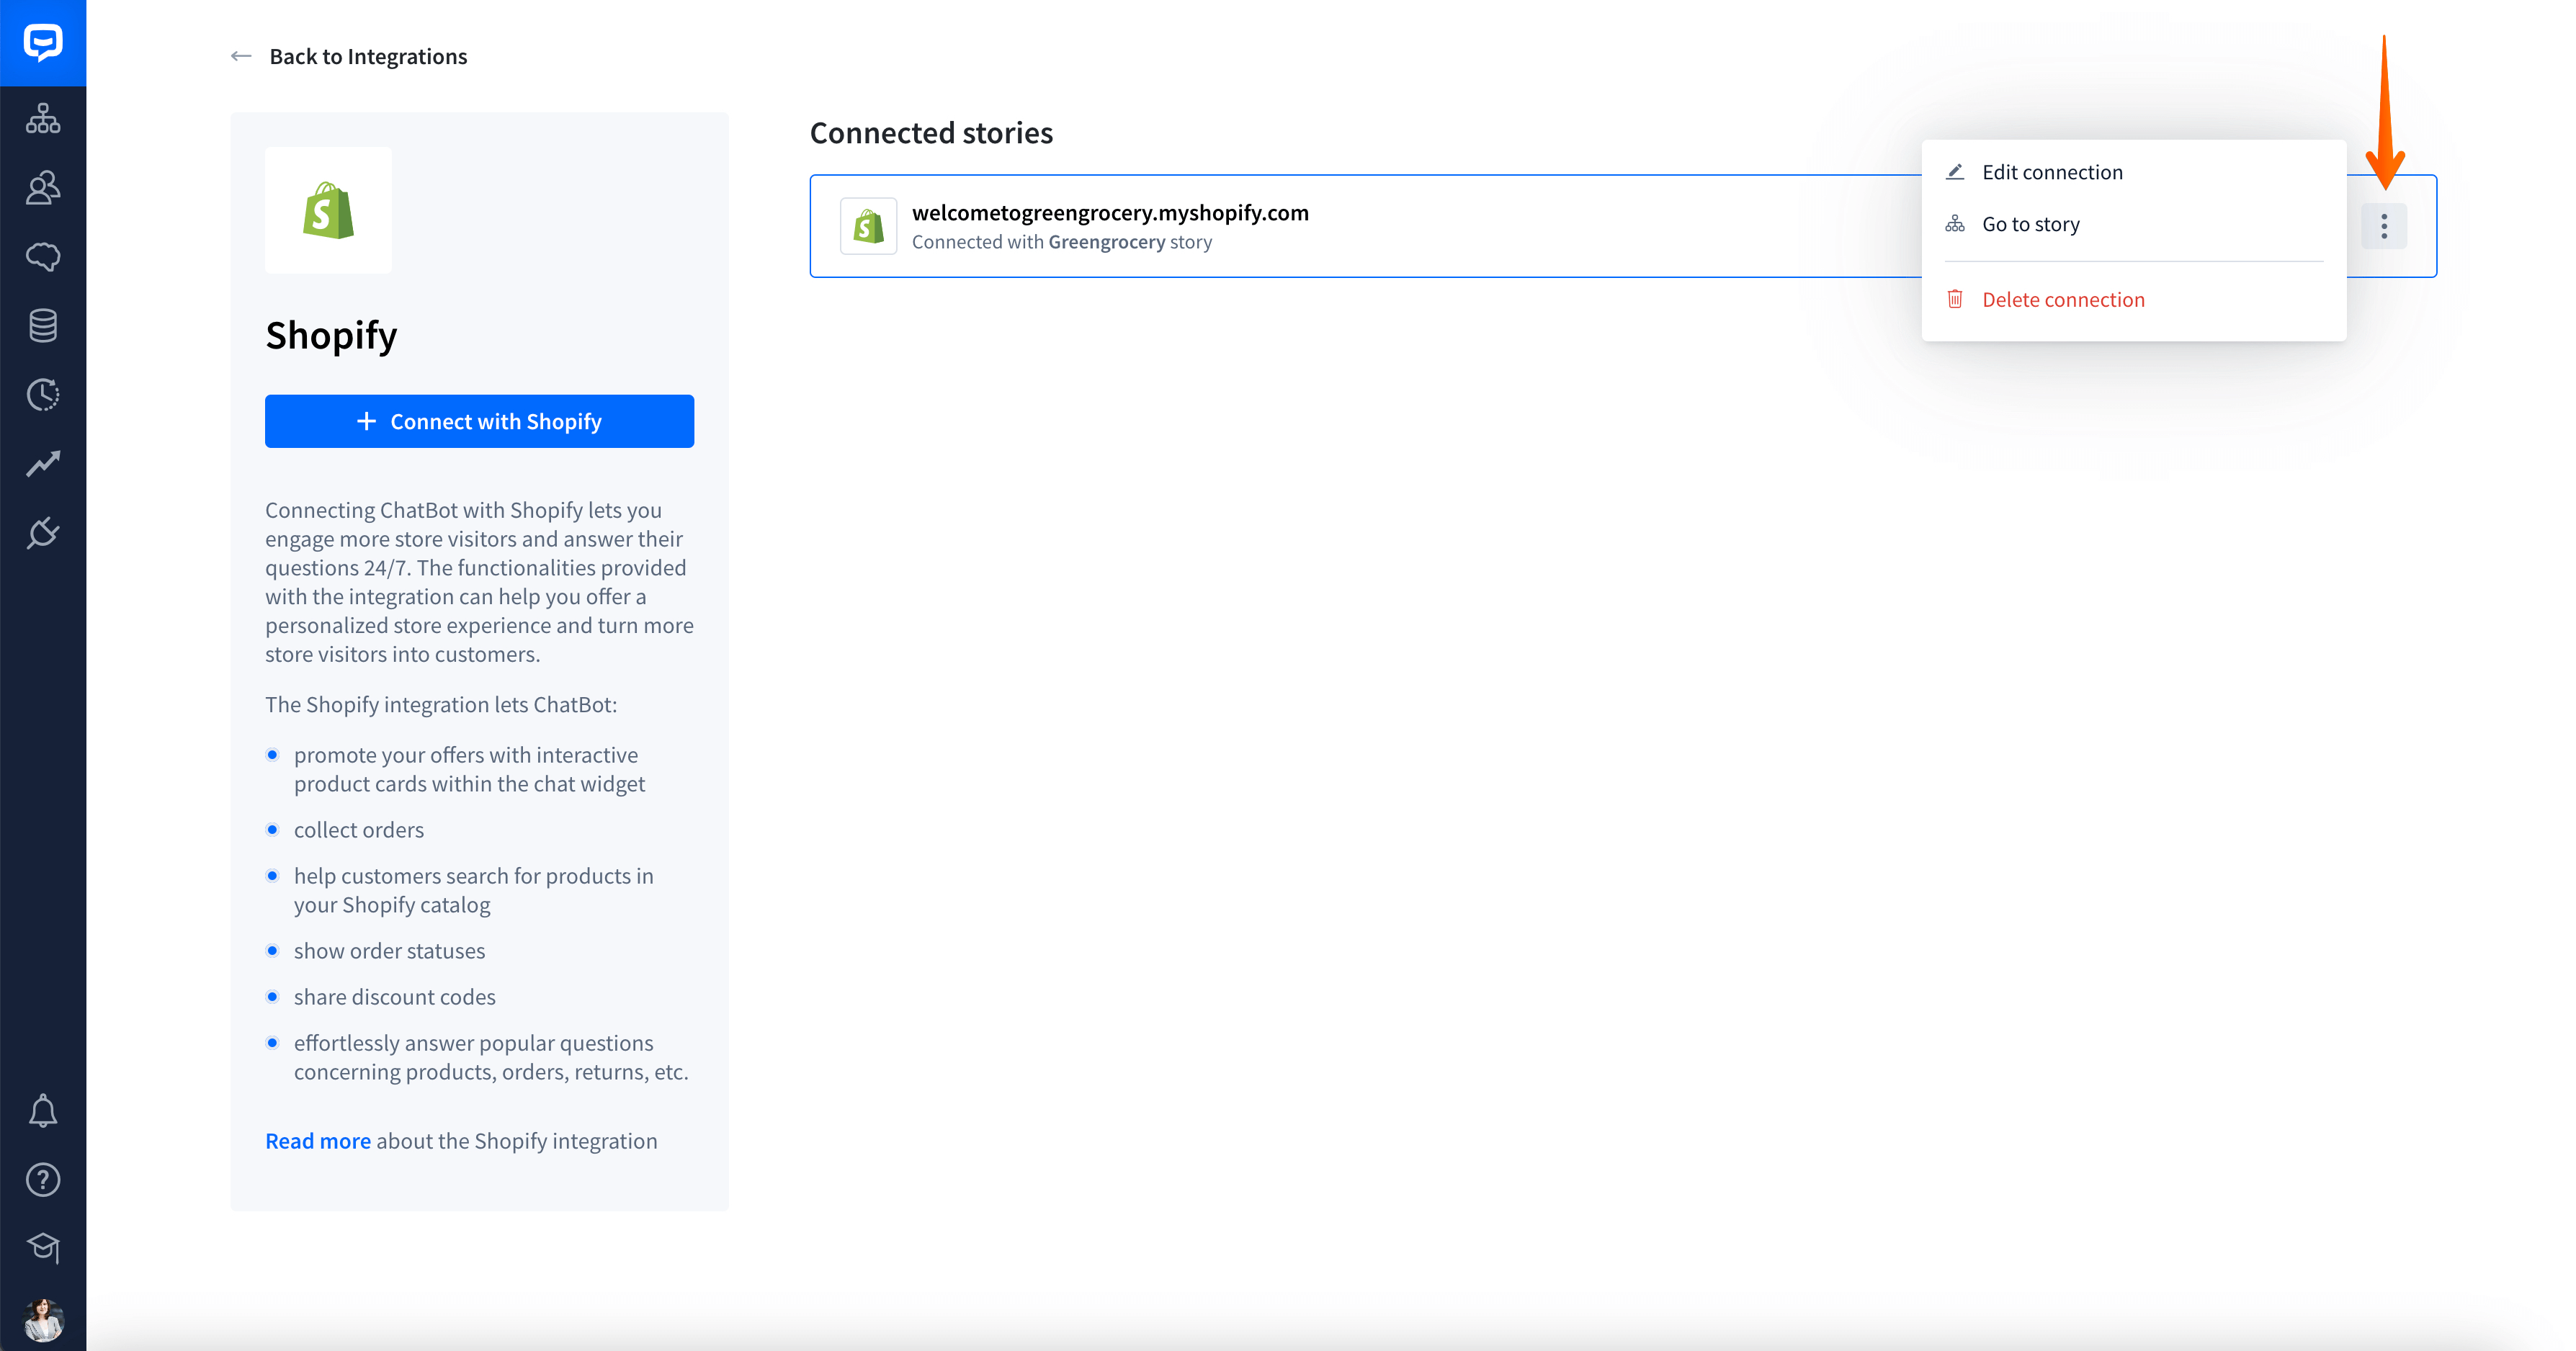Open the ChatBot home logo

(x=43, y=42)
